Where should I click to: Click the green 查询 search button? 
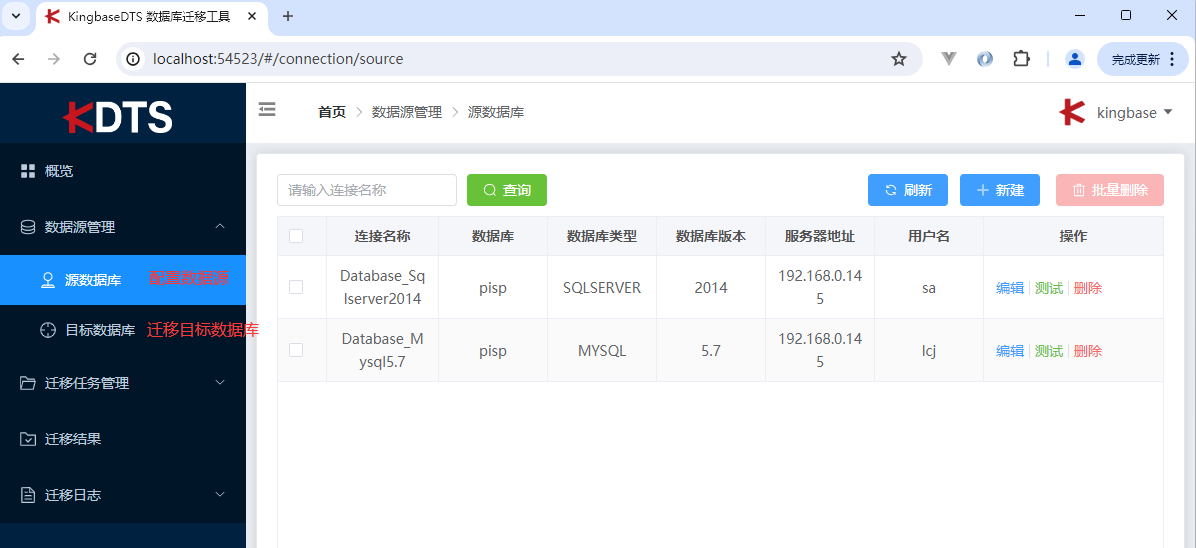pos(506,190)
